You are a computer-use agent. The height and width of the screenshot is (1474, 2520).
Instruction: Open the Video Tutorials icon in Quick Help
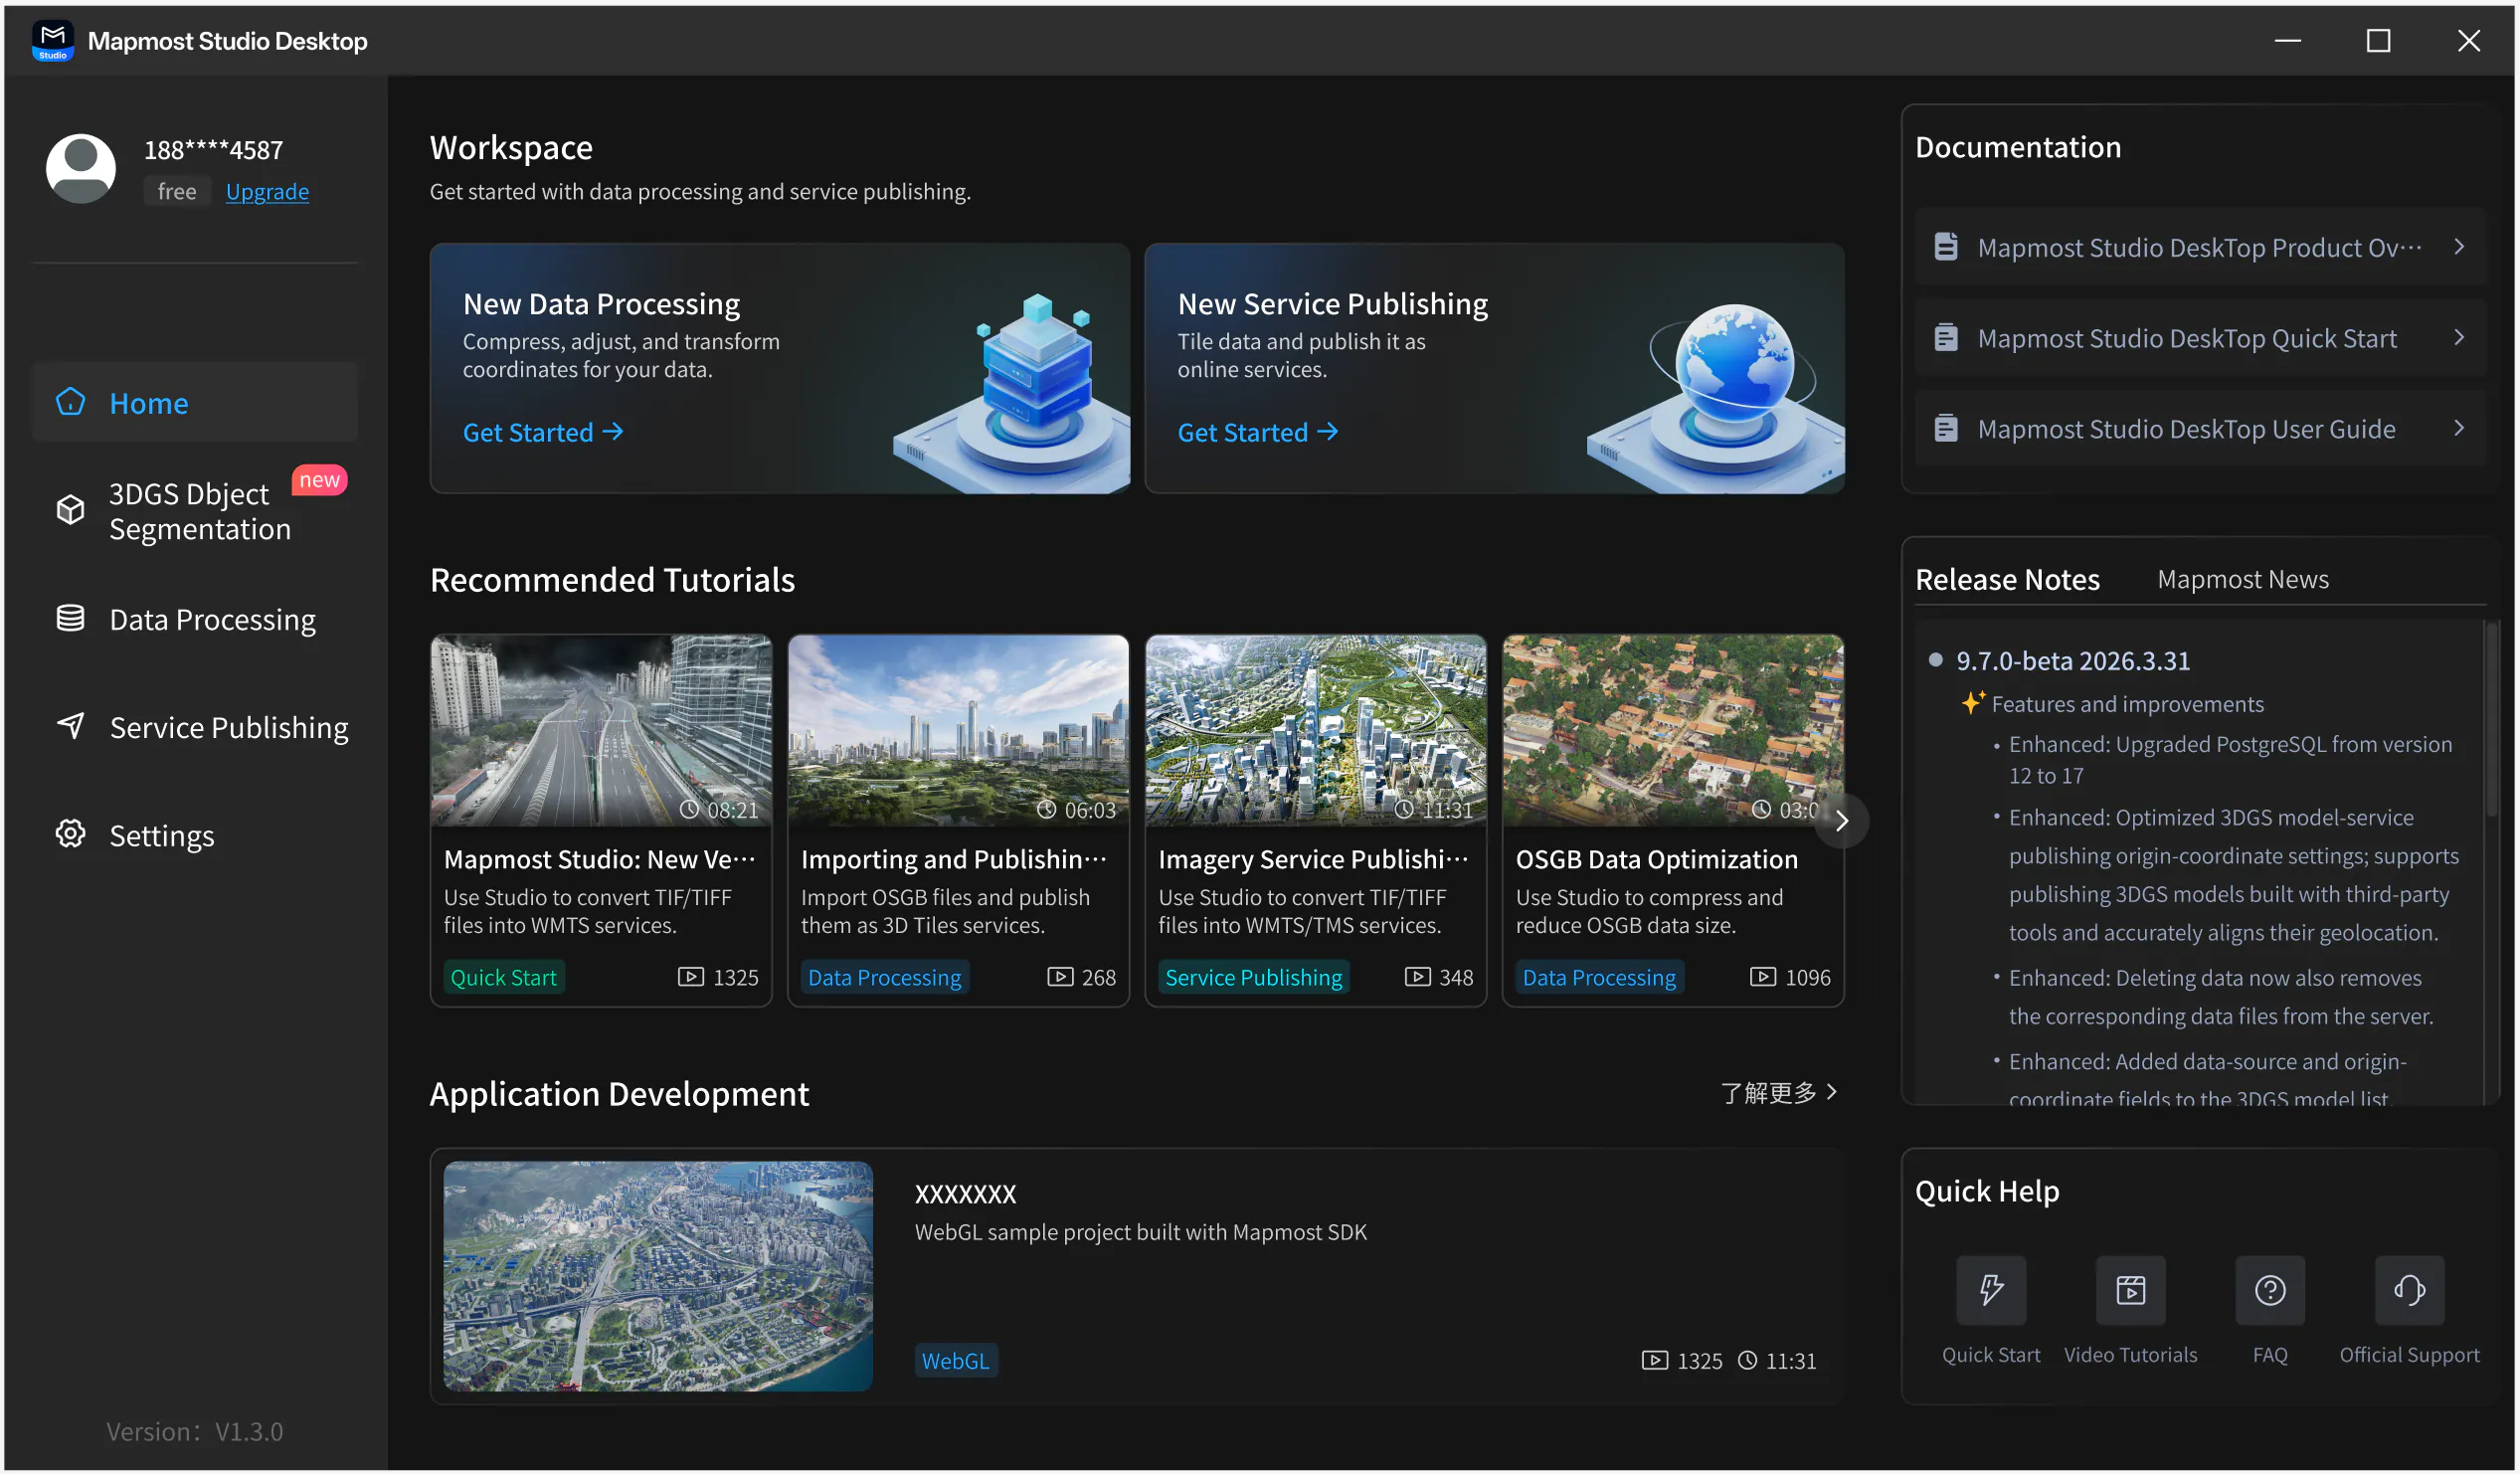coord(2131,1290)
